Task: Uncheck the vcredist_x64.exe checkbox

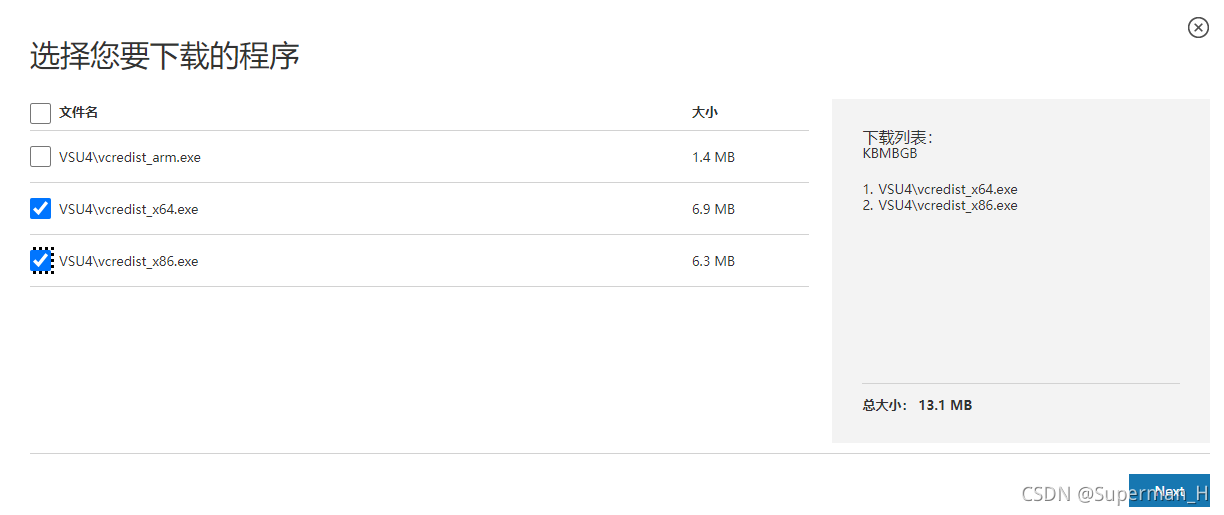Action: 40,209
